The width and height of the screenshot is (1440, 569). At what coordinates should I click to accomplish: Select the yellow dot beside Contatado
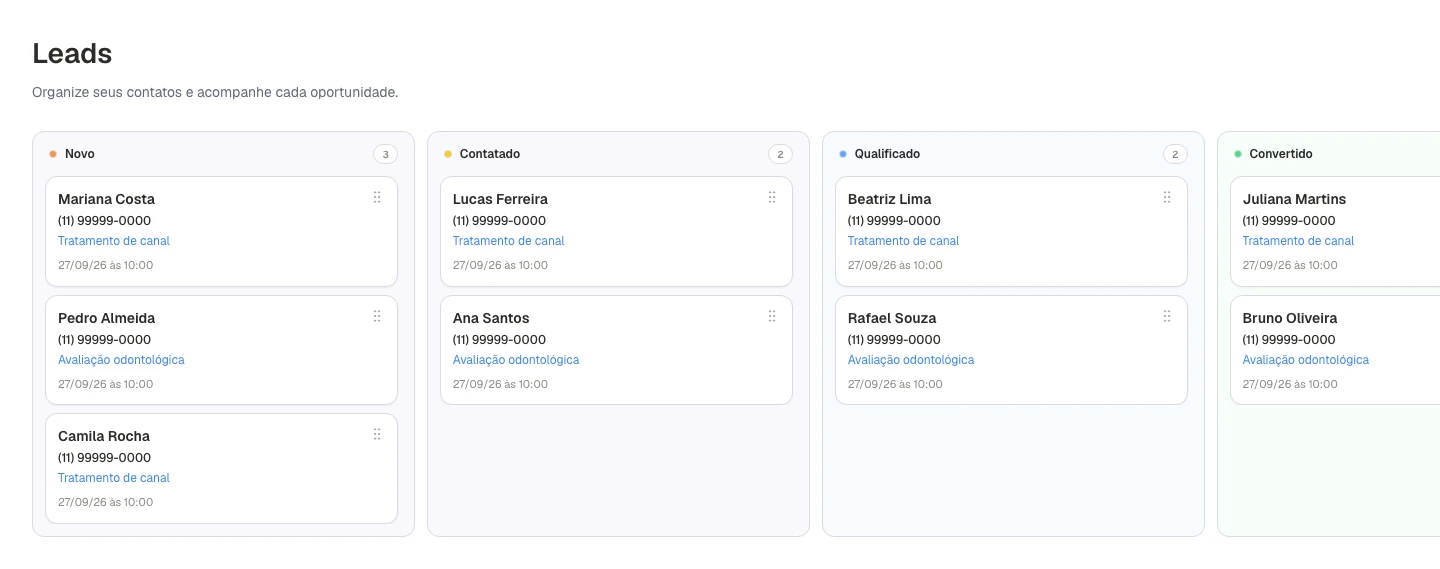(448, 154)
